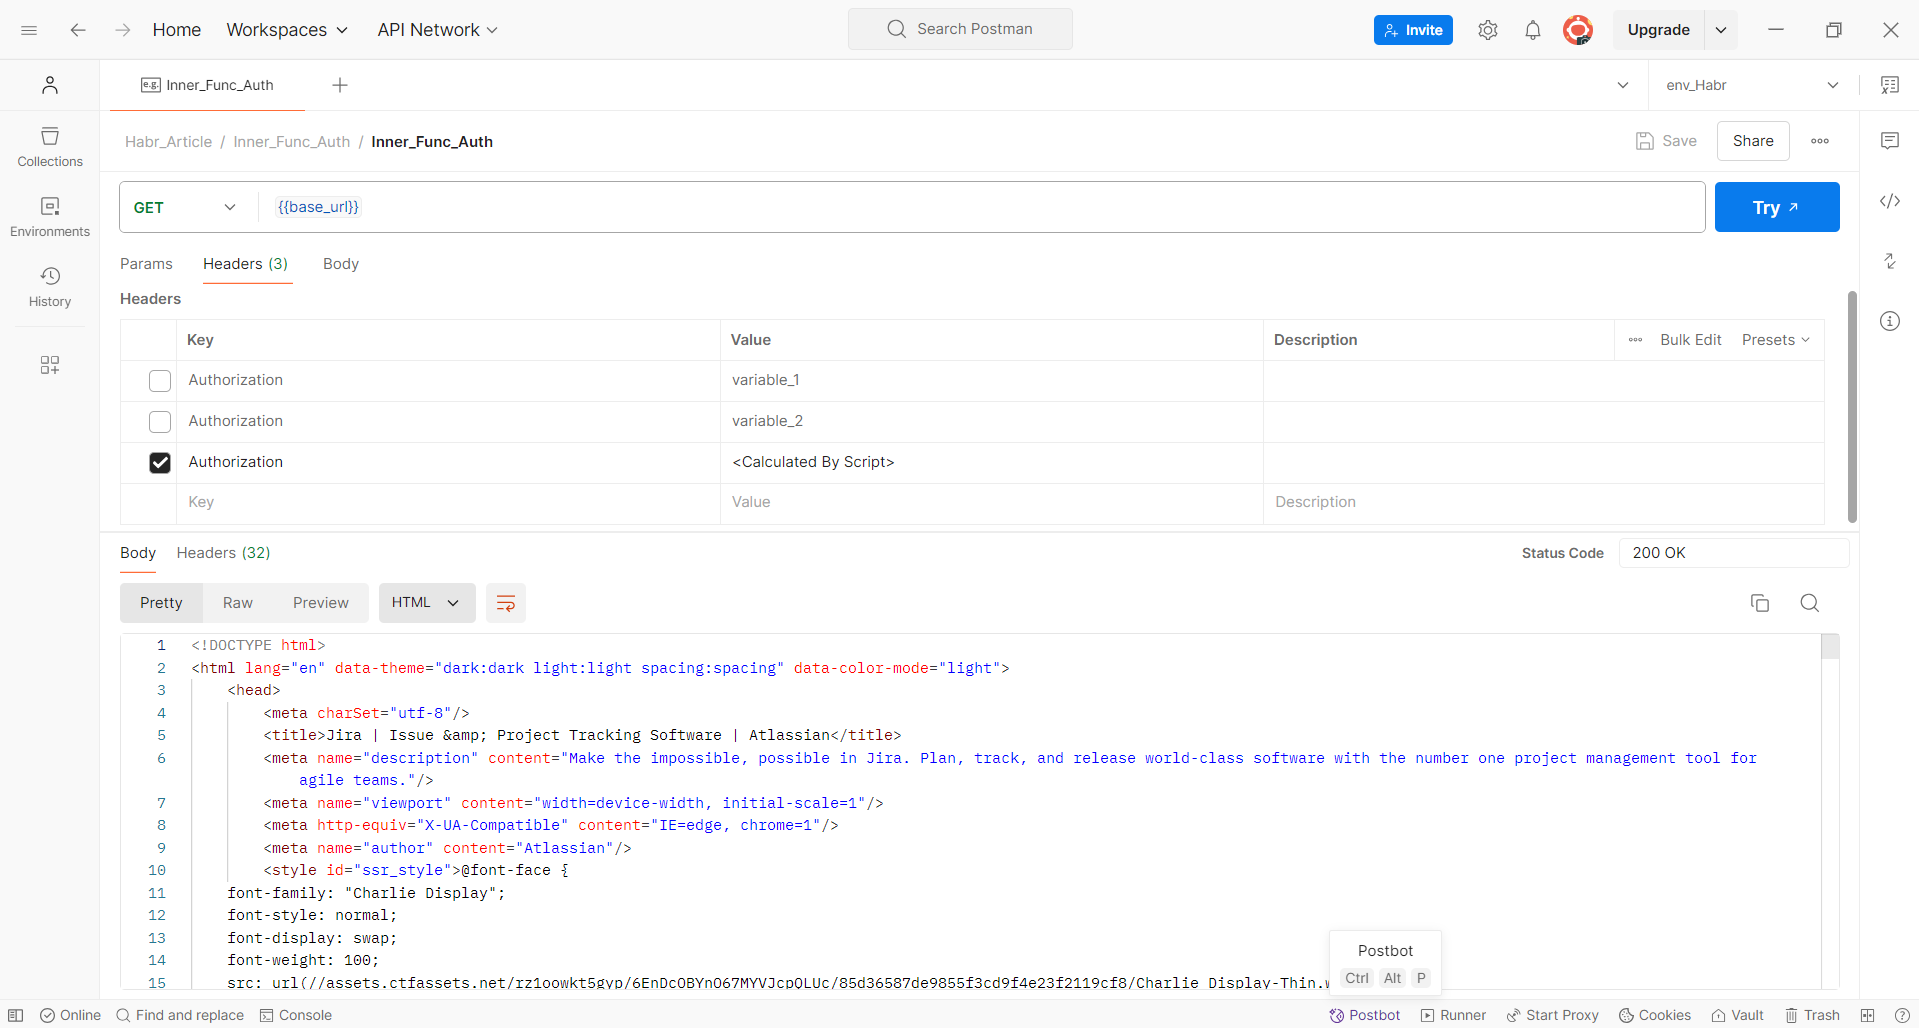Screen dimensions: 1919x1028
Task: Select the Inner_Func_Auth tab
Action: coord(207,85)
